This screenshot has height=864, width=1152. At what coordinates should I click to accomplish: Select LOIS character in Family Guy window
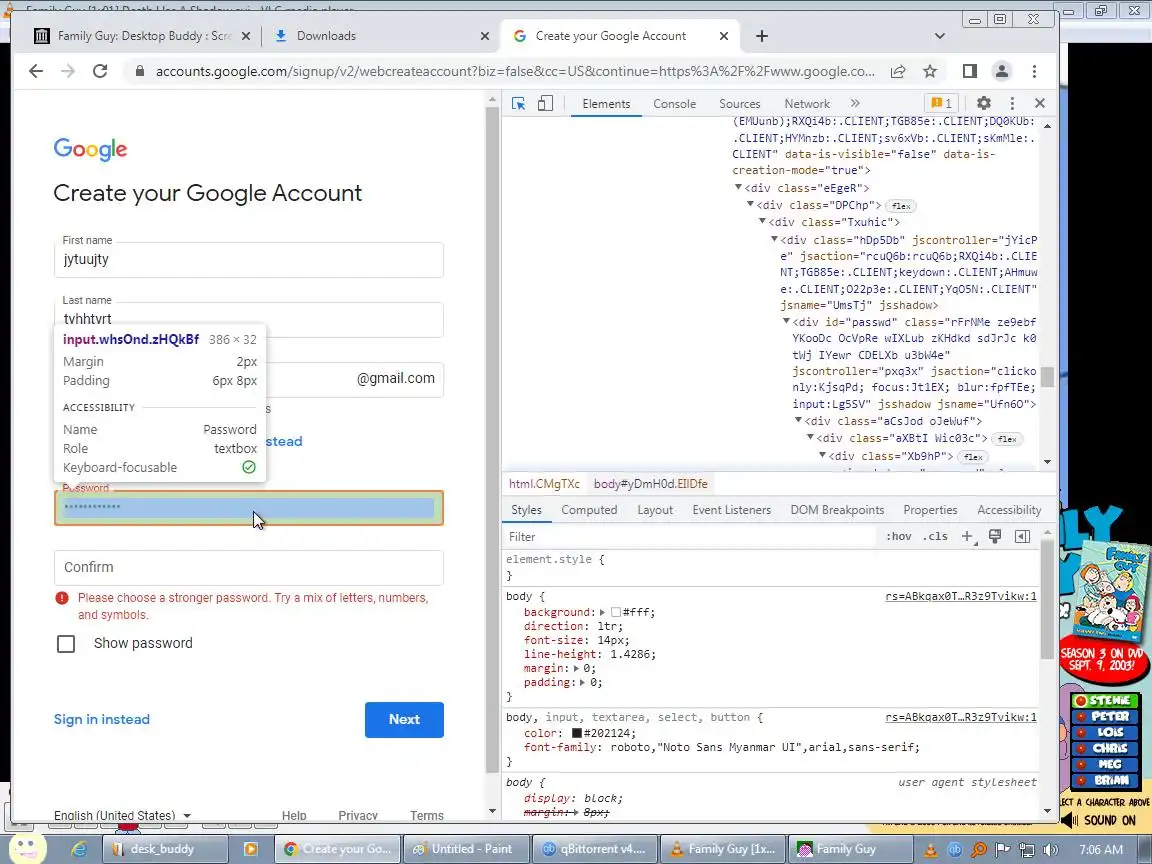click(x=1105, y=732)
